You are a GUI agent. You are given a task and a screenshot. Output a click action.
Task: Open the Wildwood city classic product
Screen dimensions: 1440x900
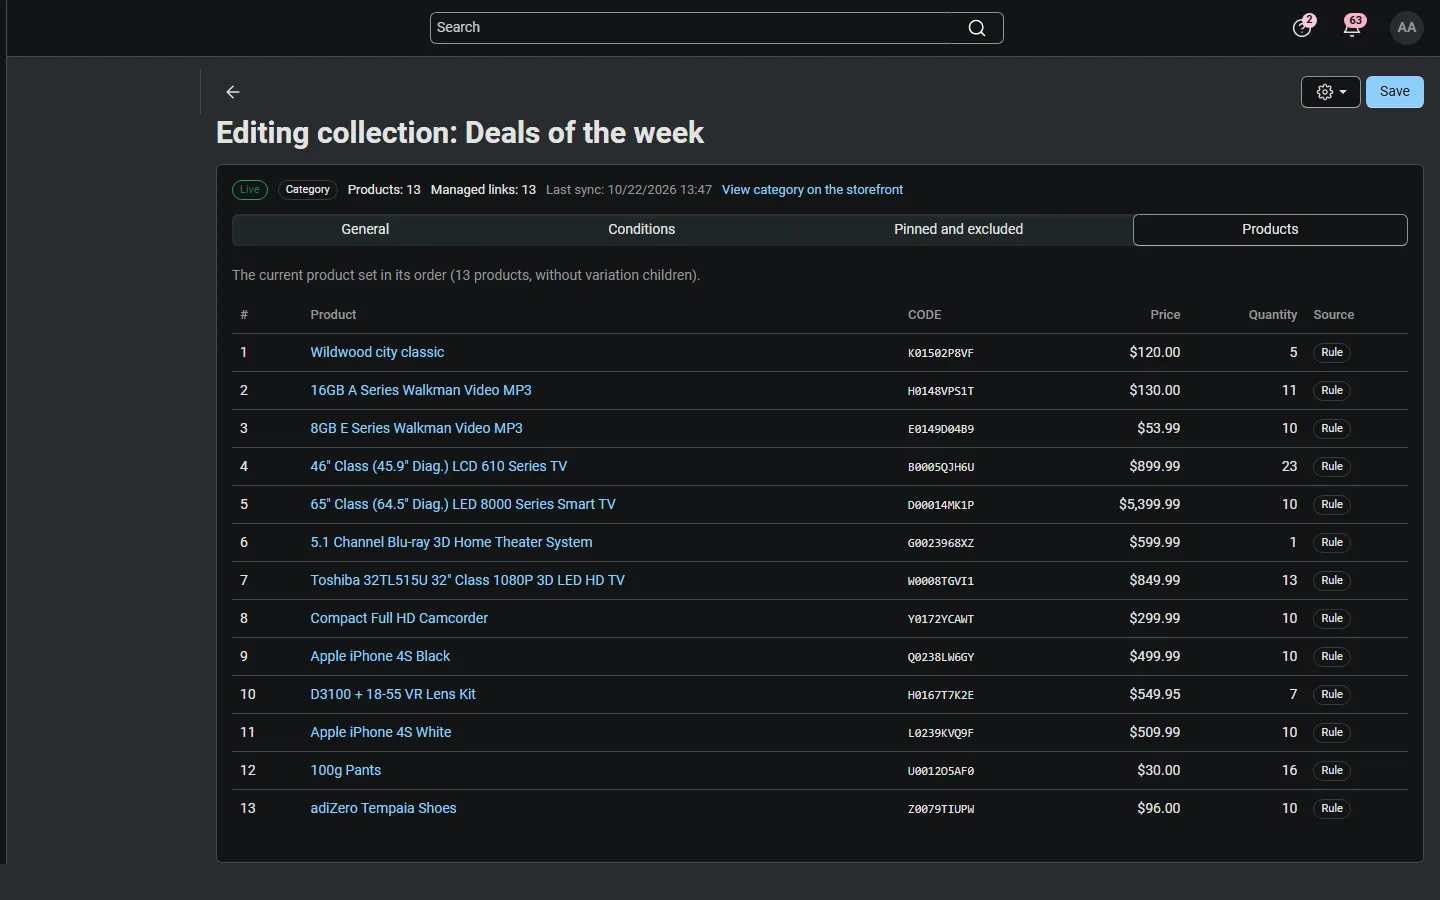click(x=377, y=352)
